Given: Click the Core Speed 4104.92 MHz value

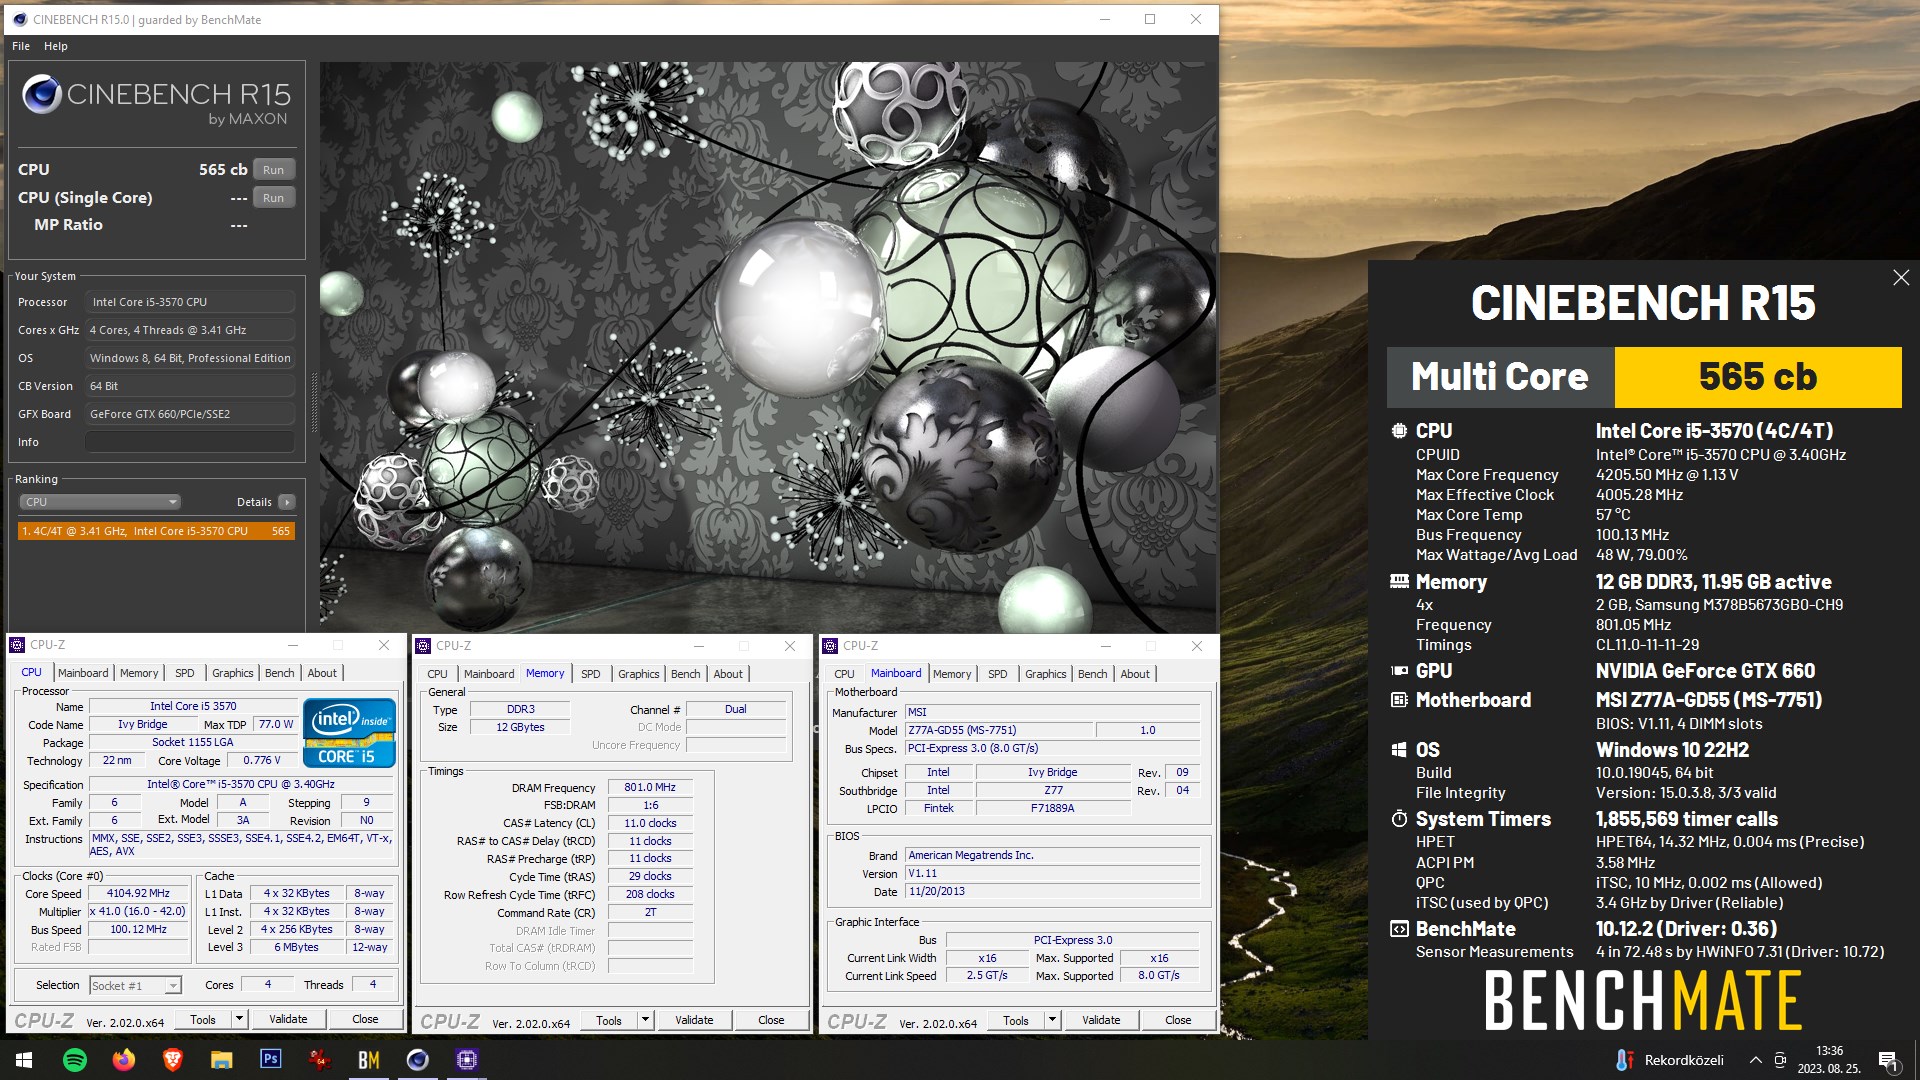Looking at the screenshot, I should click(138, 894).
